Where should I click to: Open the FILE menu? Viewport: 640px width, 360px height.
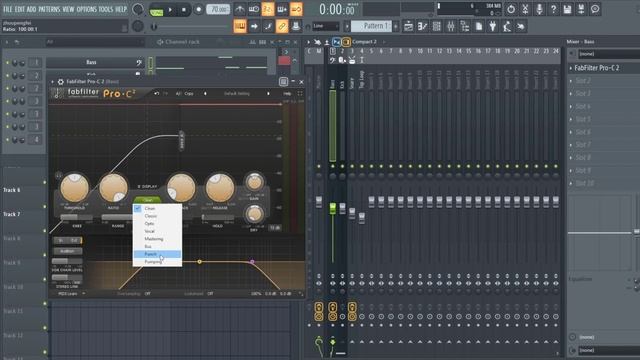pos(7,9)
